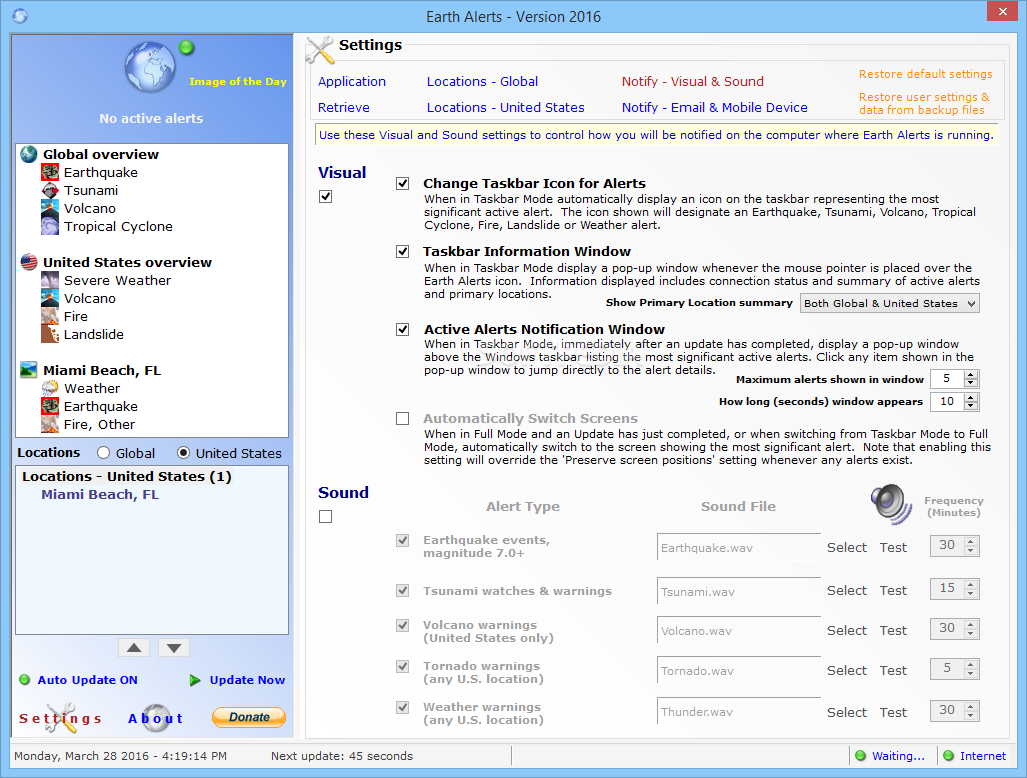Increase how long window appears seconds
Screen dimensions: 1027x778
click(971, 398)
